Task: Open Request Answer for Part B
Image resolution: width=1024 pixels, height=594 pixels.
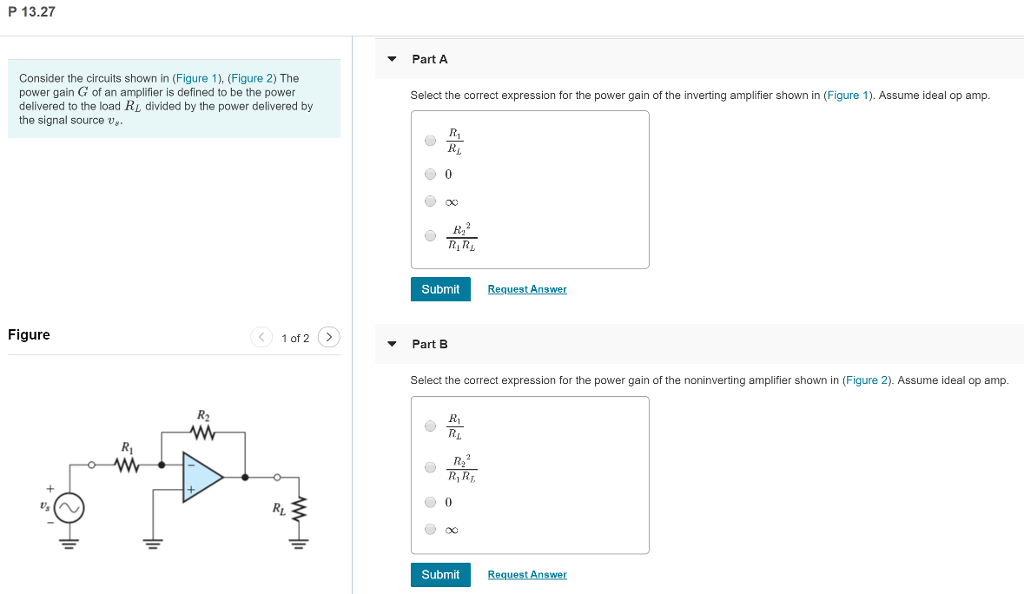Action: click(525, 574)
